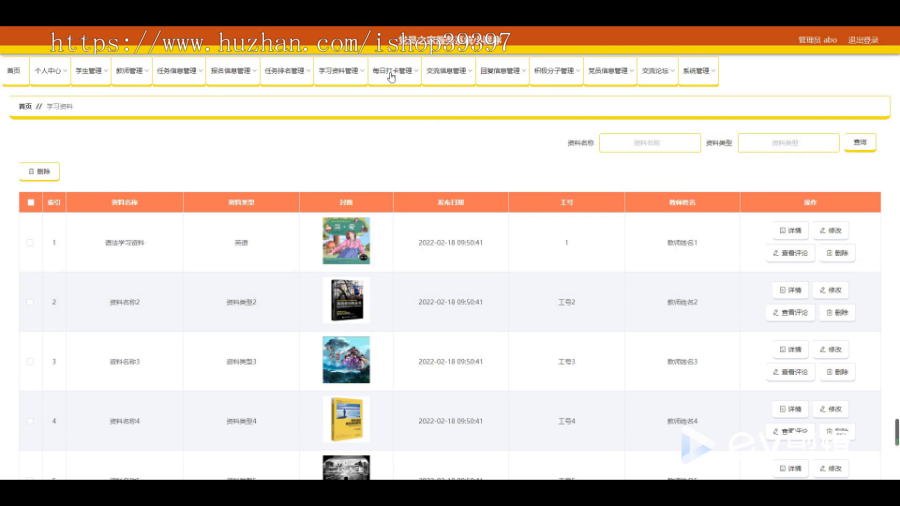Screen dimensions: 900x506
Task: Click 详情 for row 资料名称2
Action: (790, 290)
